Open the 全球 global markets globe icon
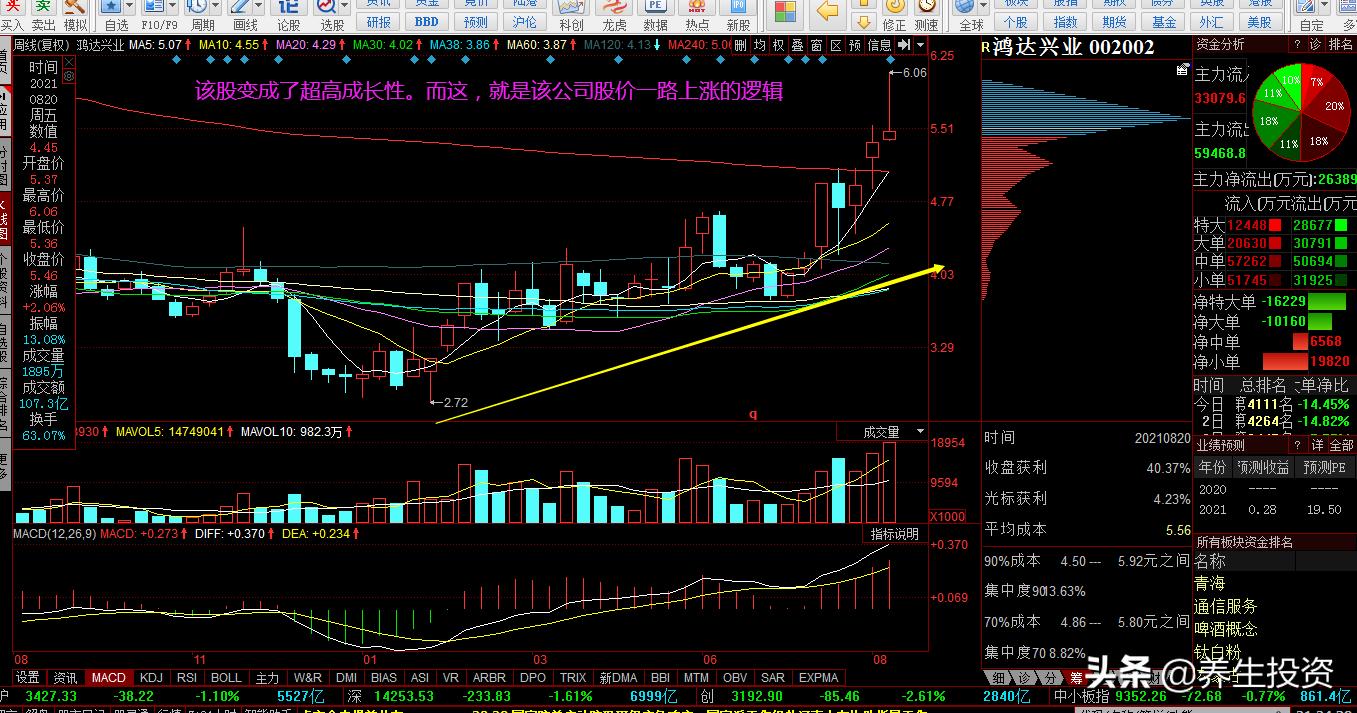 (967, 8)
